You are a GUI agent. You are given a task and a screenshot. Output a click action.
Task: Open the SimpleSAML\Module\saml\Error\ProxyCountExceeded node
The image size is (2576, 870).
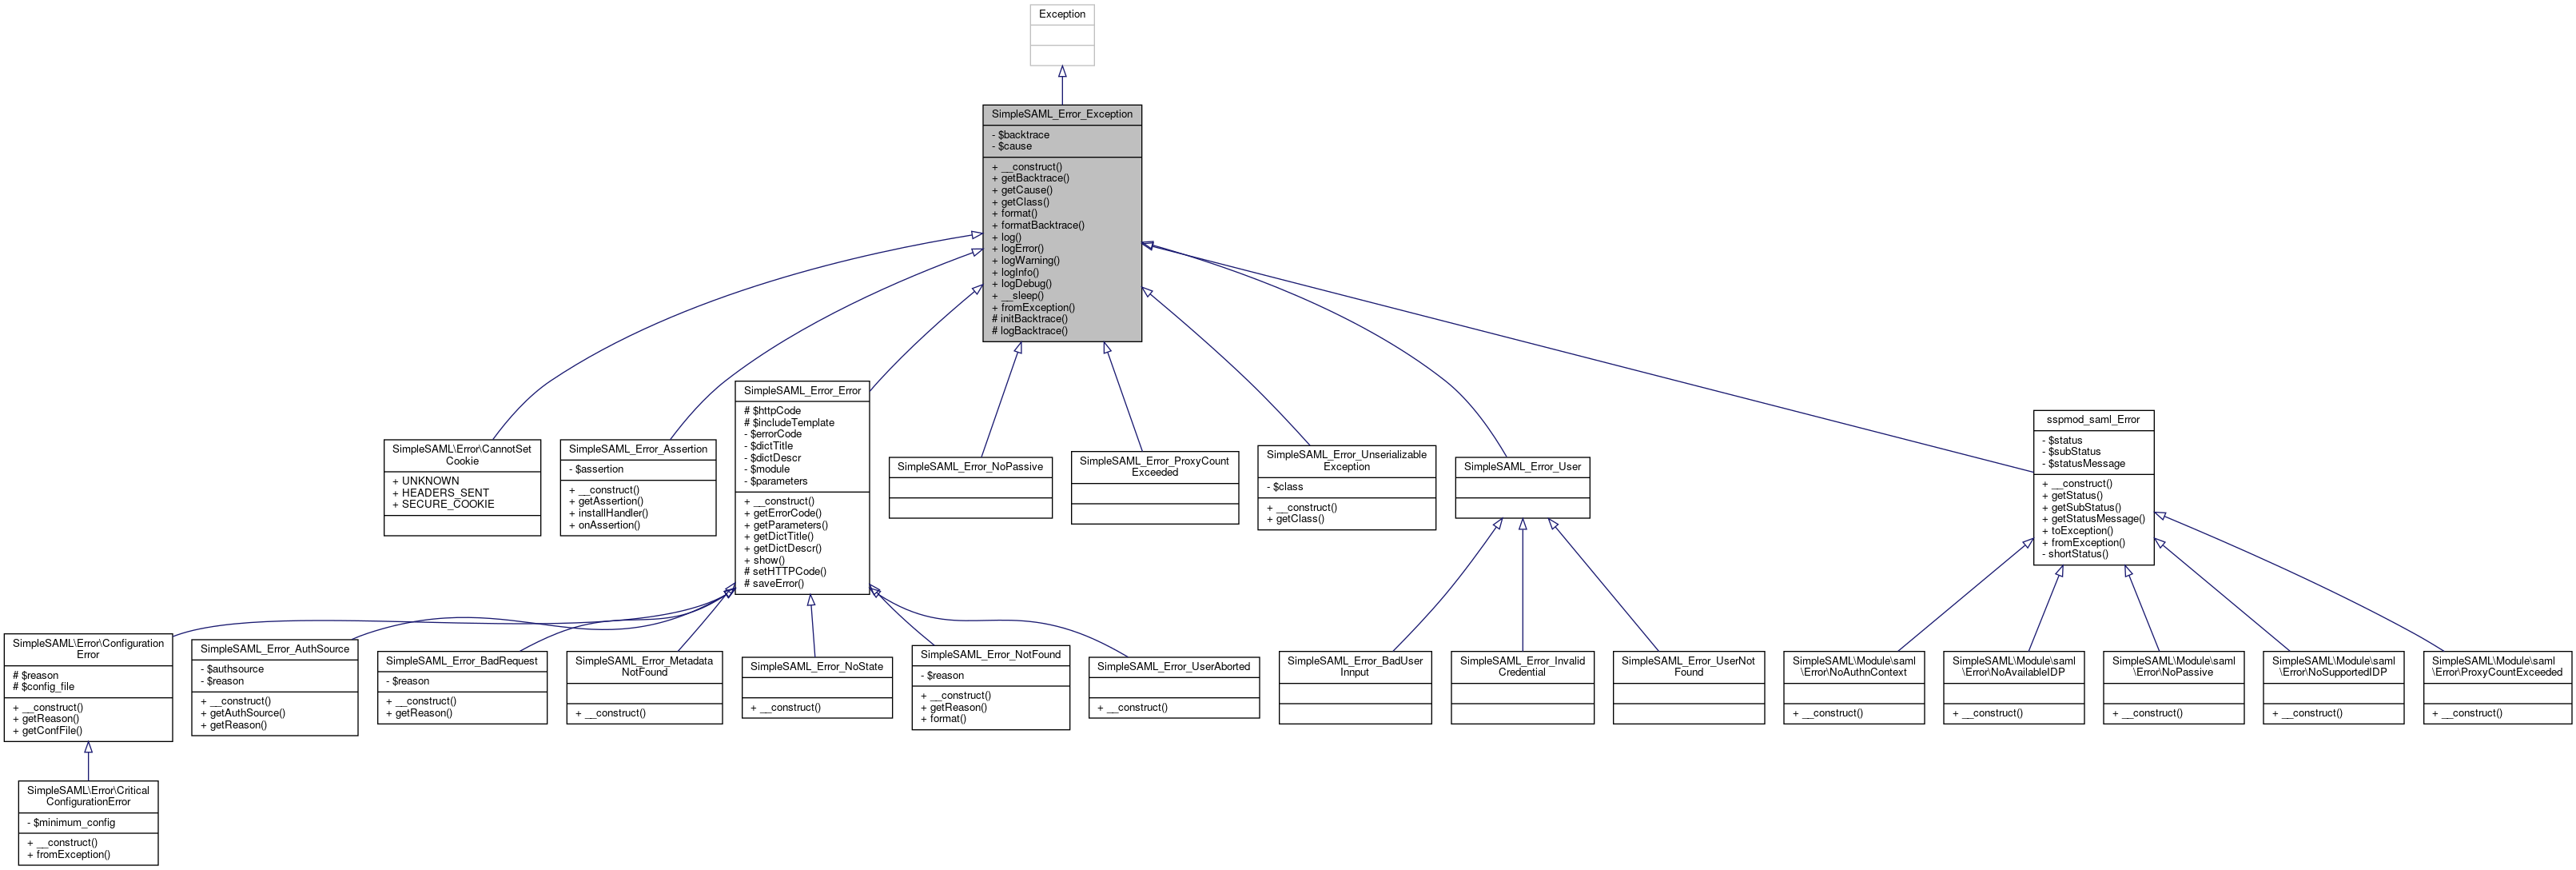pyautogui.click(x=2497, y=688)
